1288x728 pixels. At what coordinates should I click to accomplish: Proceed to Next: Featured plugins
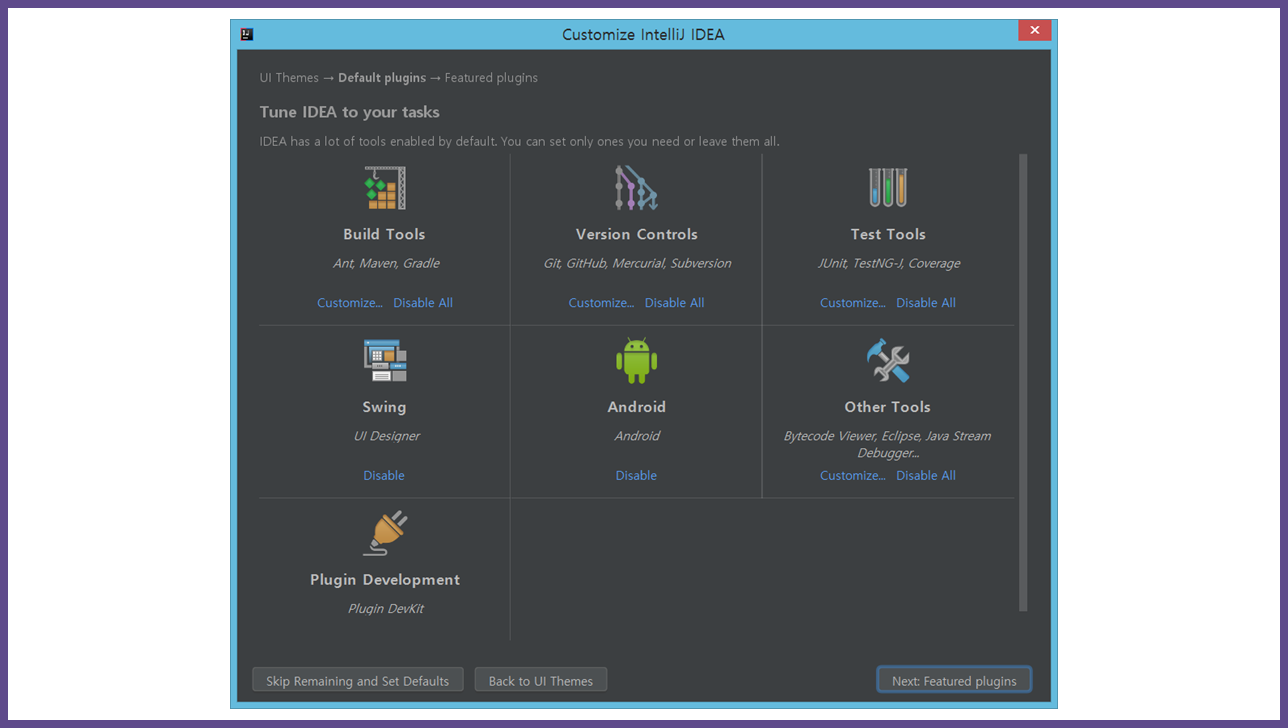tap(954, 681)
